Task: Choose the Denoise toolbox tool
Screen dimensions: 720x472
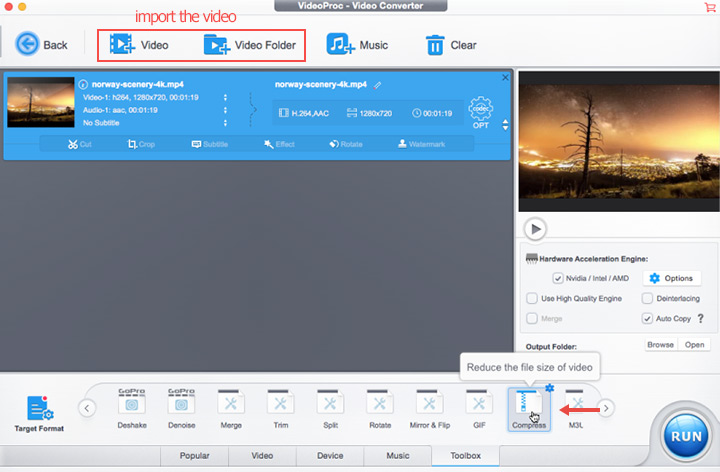Action: [181, 403]
